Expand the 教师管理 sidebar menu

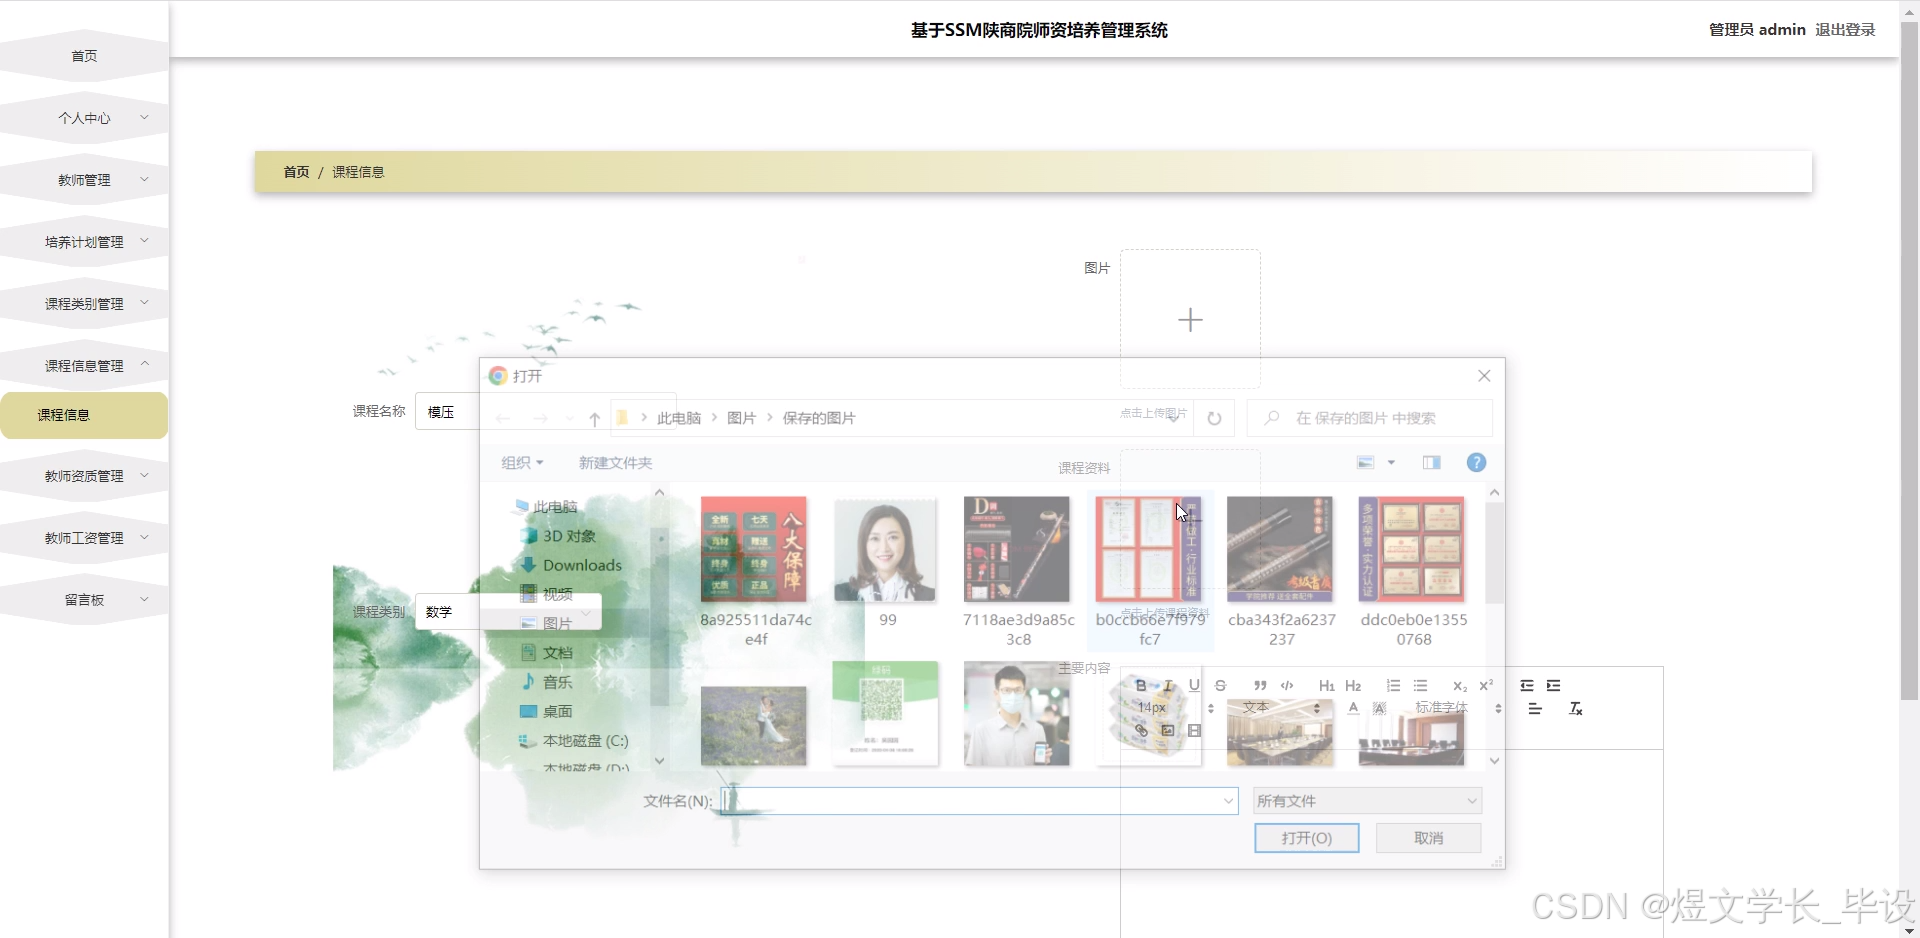pos(84,180)
